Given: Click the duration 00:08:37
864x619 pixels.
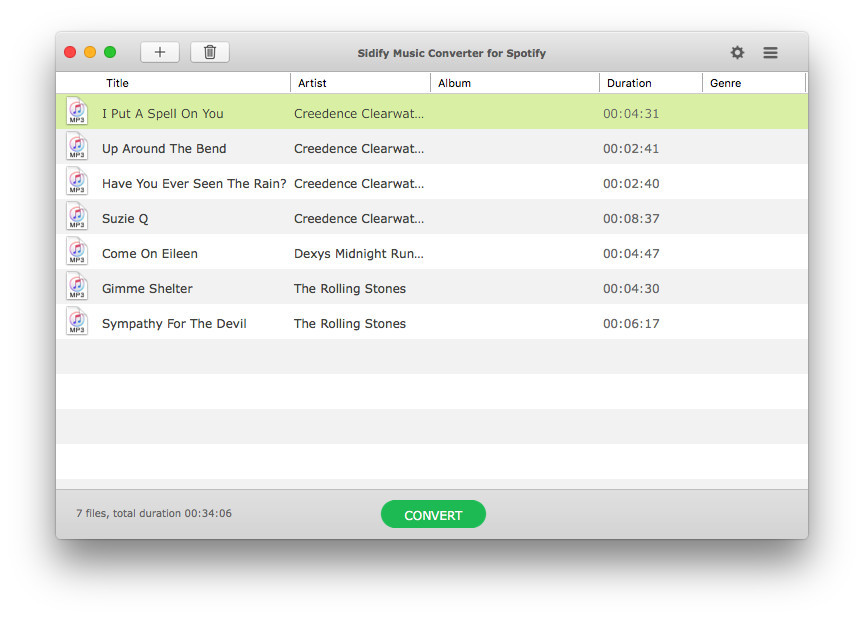Looking at the screenshot, I should click(x=631, y=219).
